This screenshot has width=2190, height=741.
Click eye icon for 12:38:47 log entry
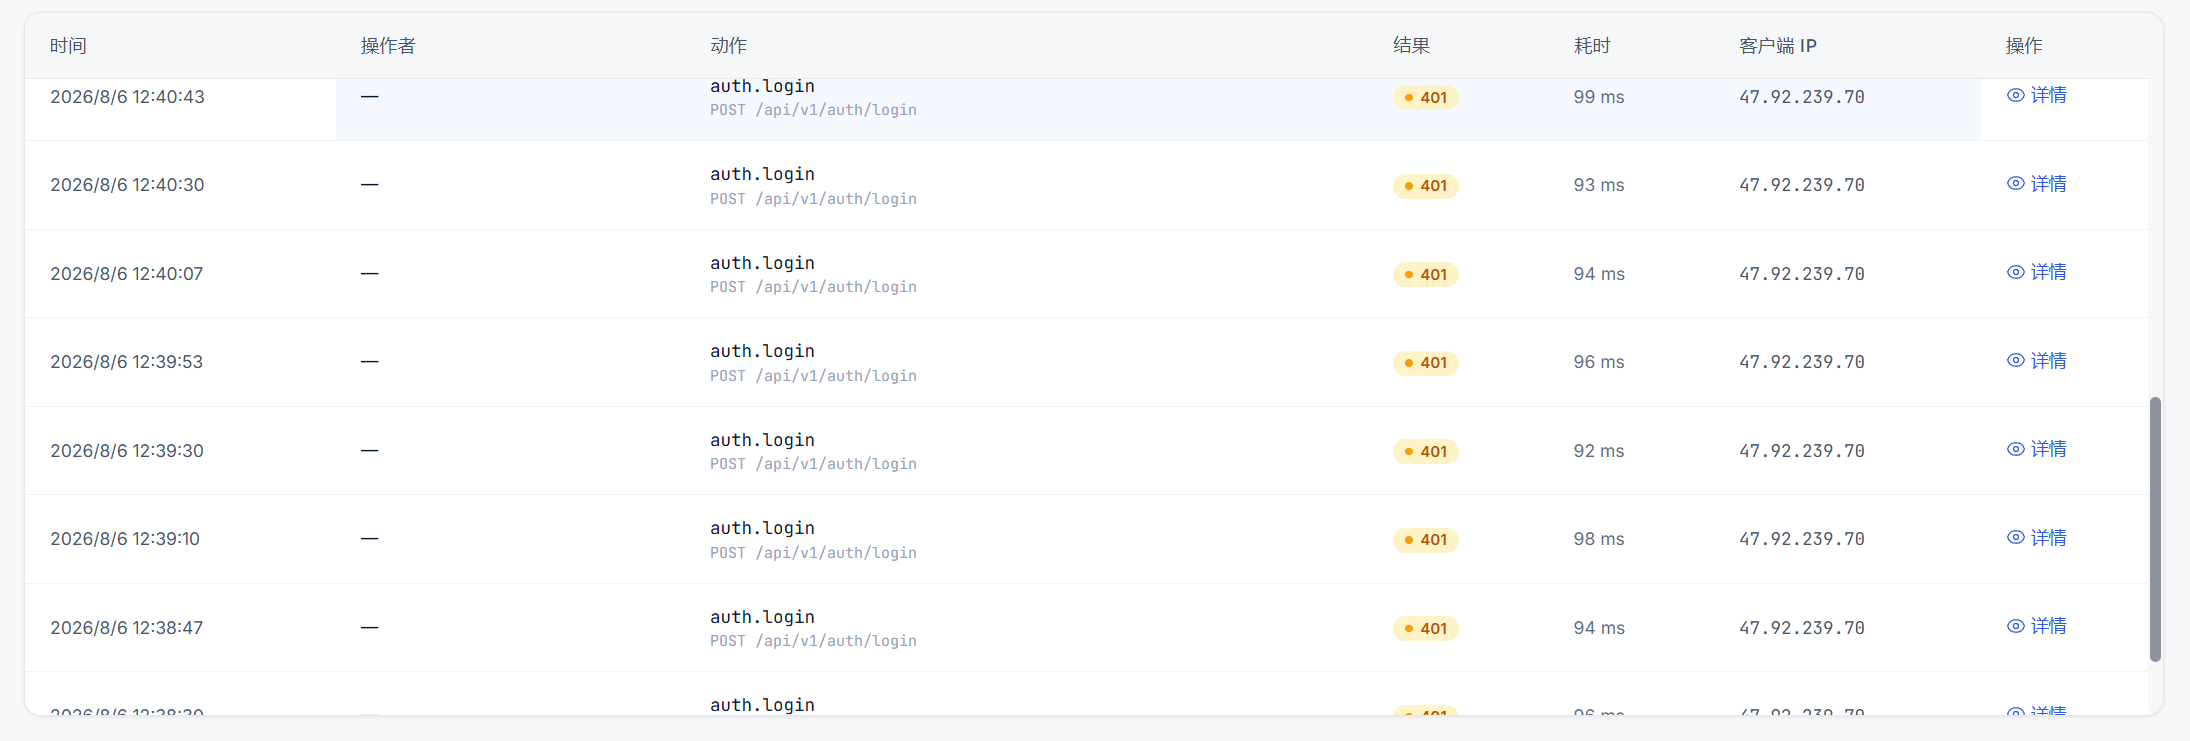tap(2016, 626)
